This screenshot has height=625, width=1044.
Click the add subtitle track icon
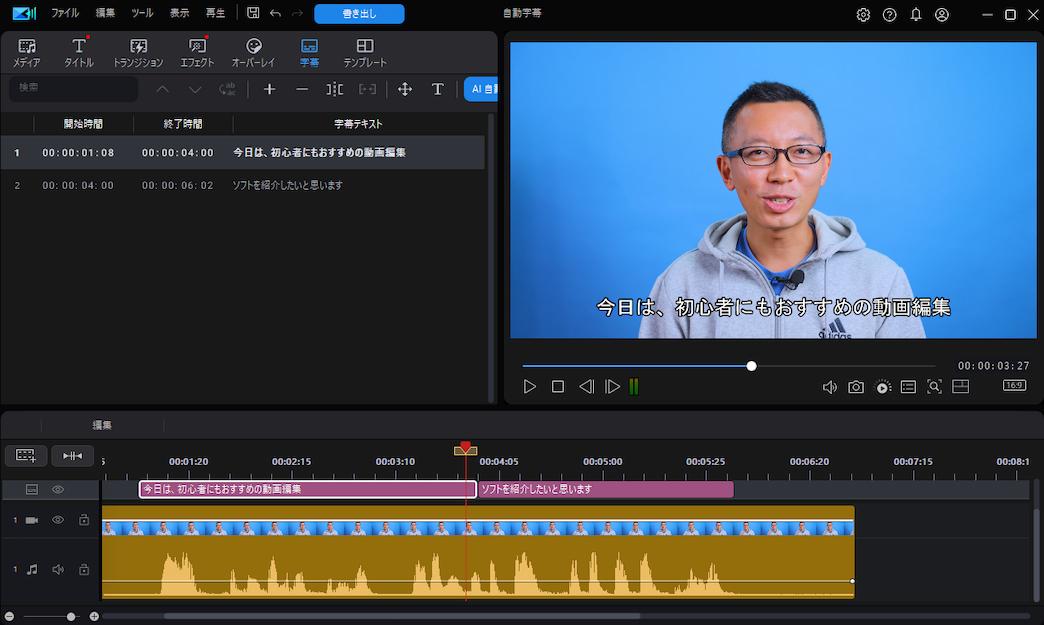pyautogui.click(x=25, y=455)
